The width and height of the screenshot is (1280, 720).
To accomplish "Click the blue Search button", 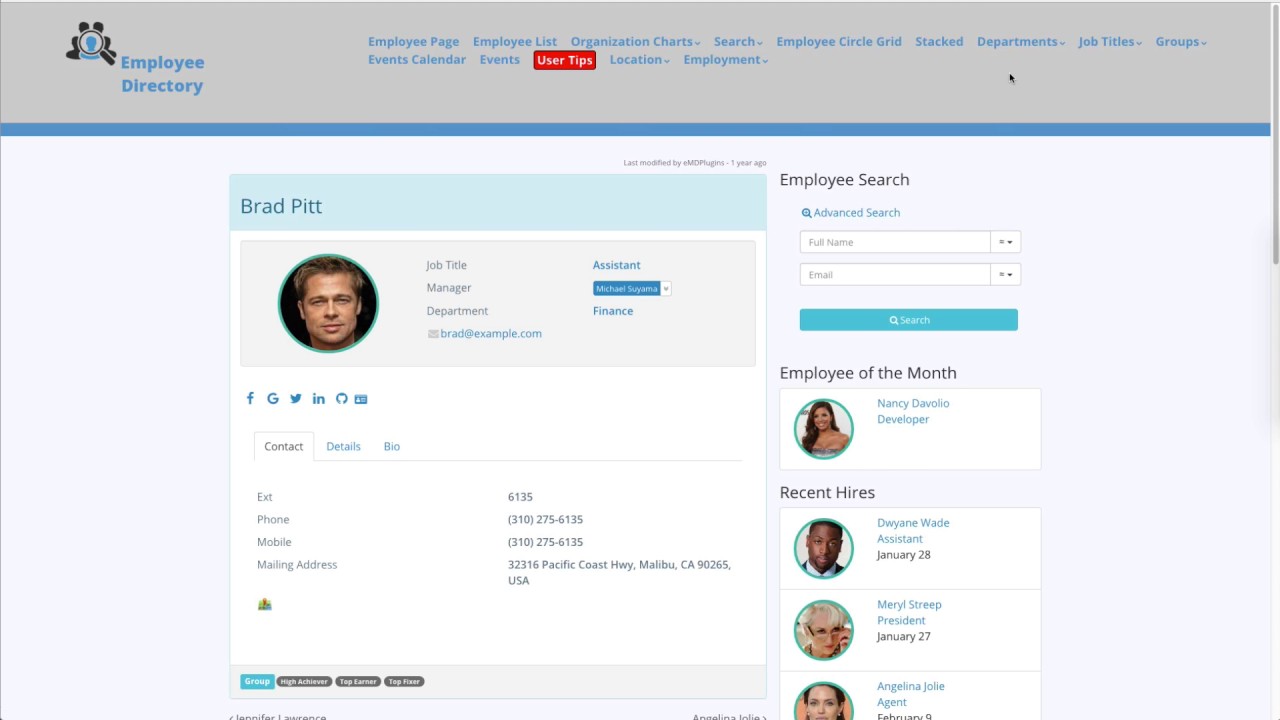I will pyautogui.click(x=908, y=320).
